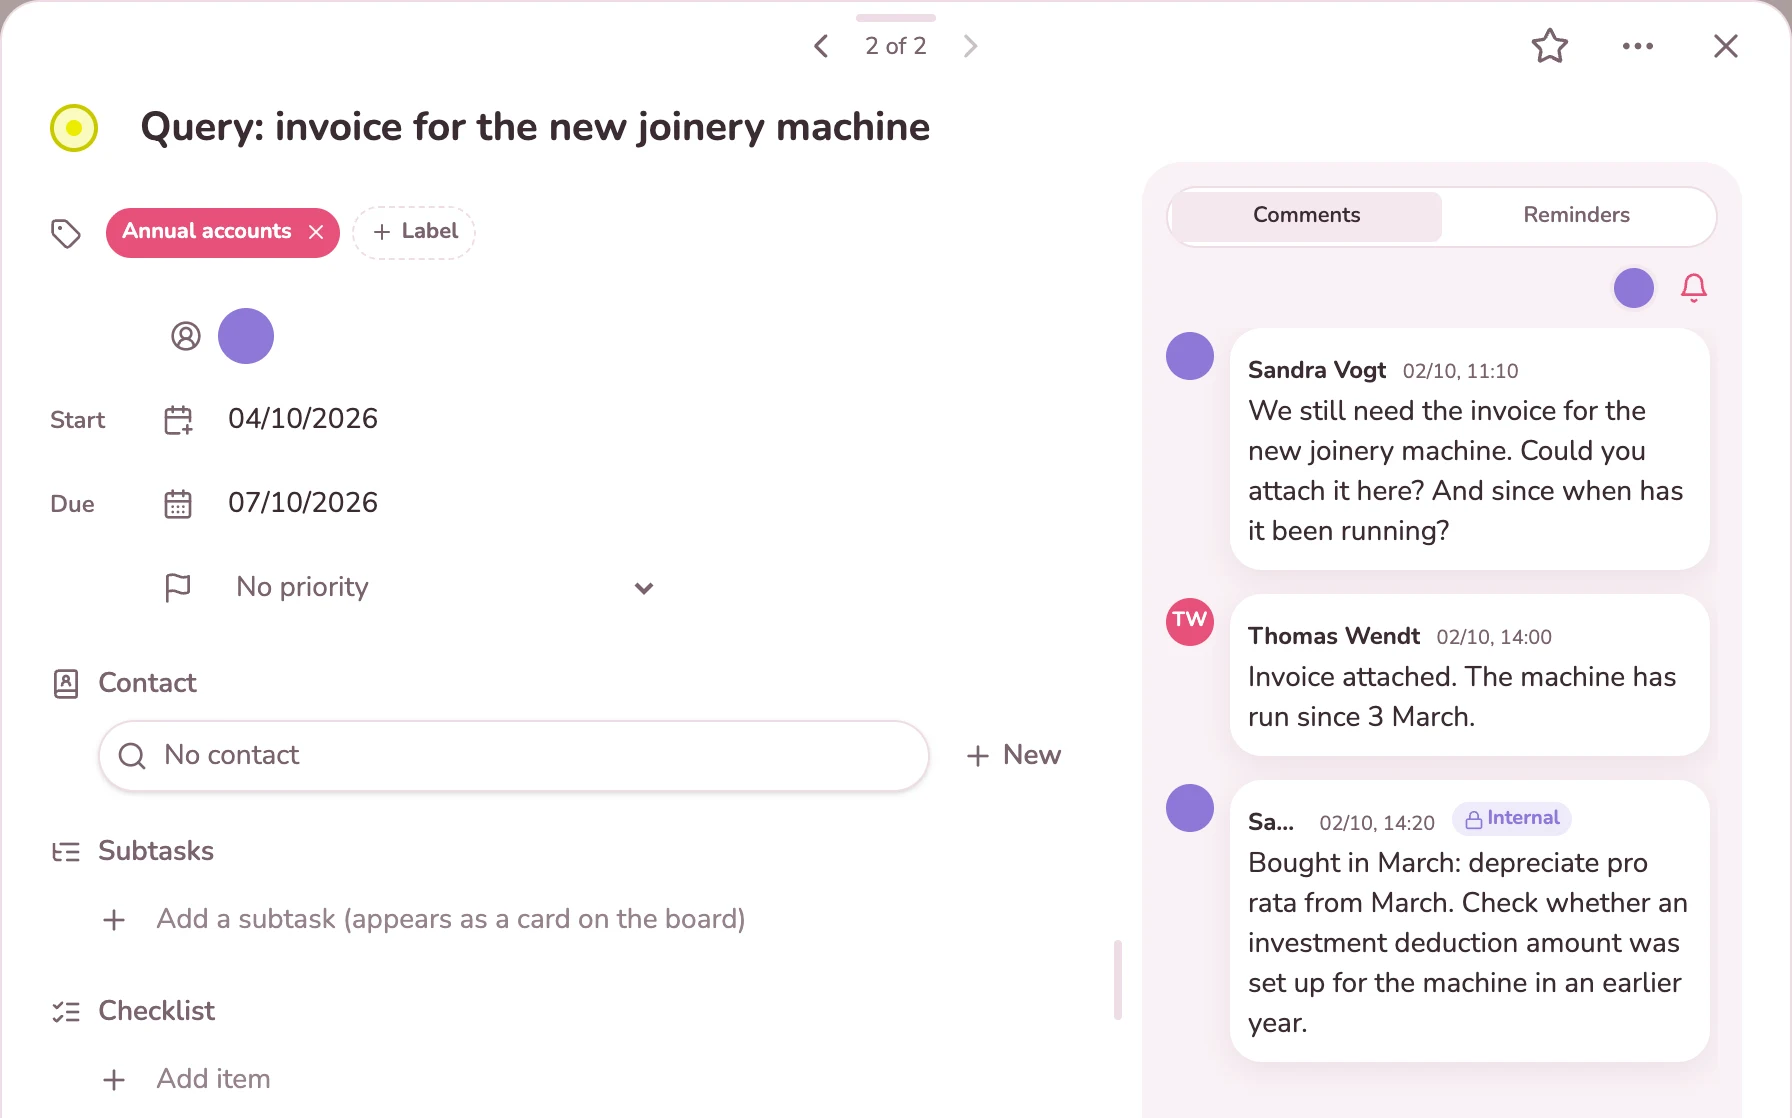Edit start date 04/10/2026
The height and width of the screenshot is (1118, 1792).
303,419
